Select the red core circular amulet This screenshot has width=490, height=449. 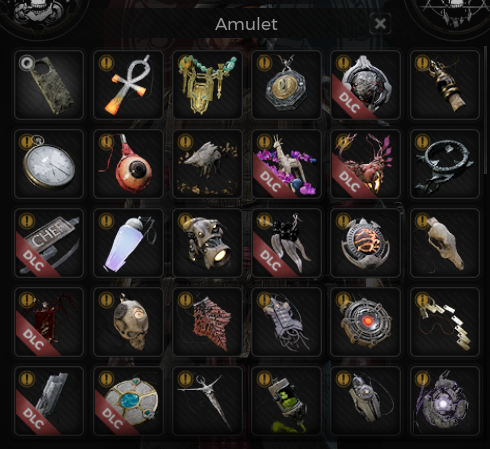[366, 322]
